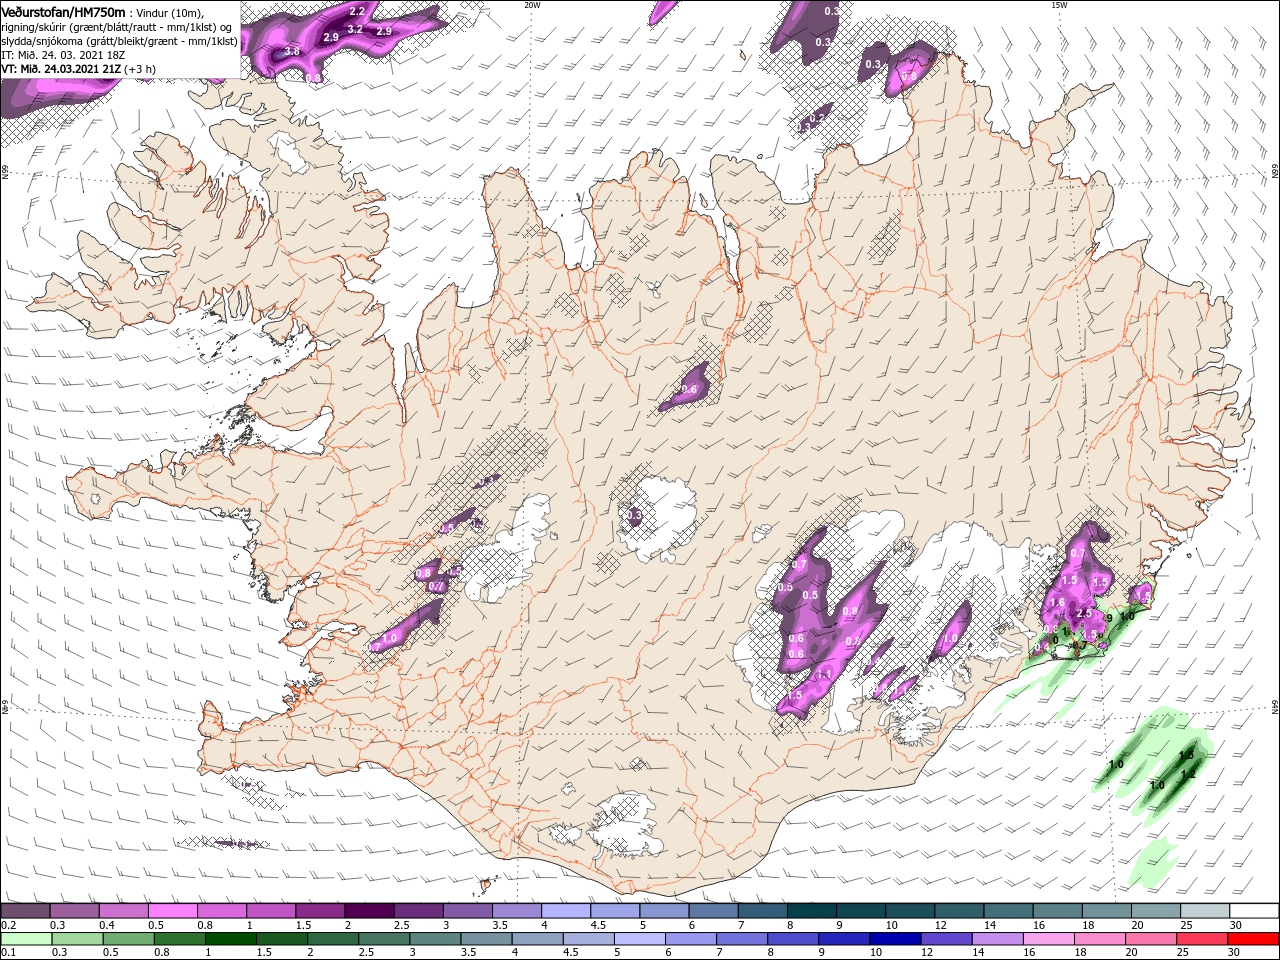This screenshot has width=1280, height=960.
Task: Click the Veðurstofan/HM750m title text
Action: tap(63, 11)
